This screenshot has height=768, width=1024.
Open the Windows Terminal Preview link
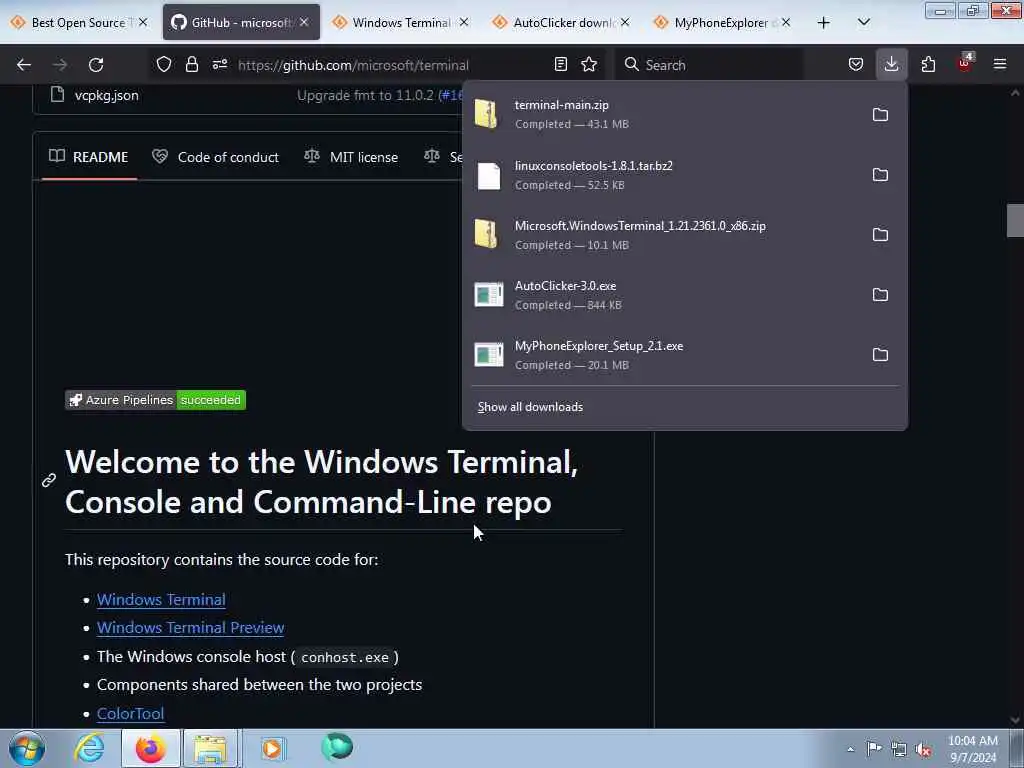191,628
